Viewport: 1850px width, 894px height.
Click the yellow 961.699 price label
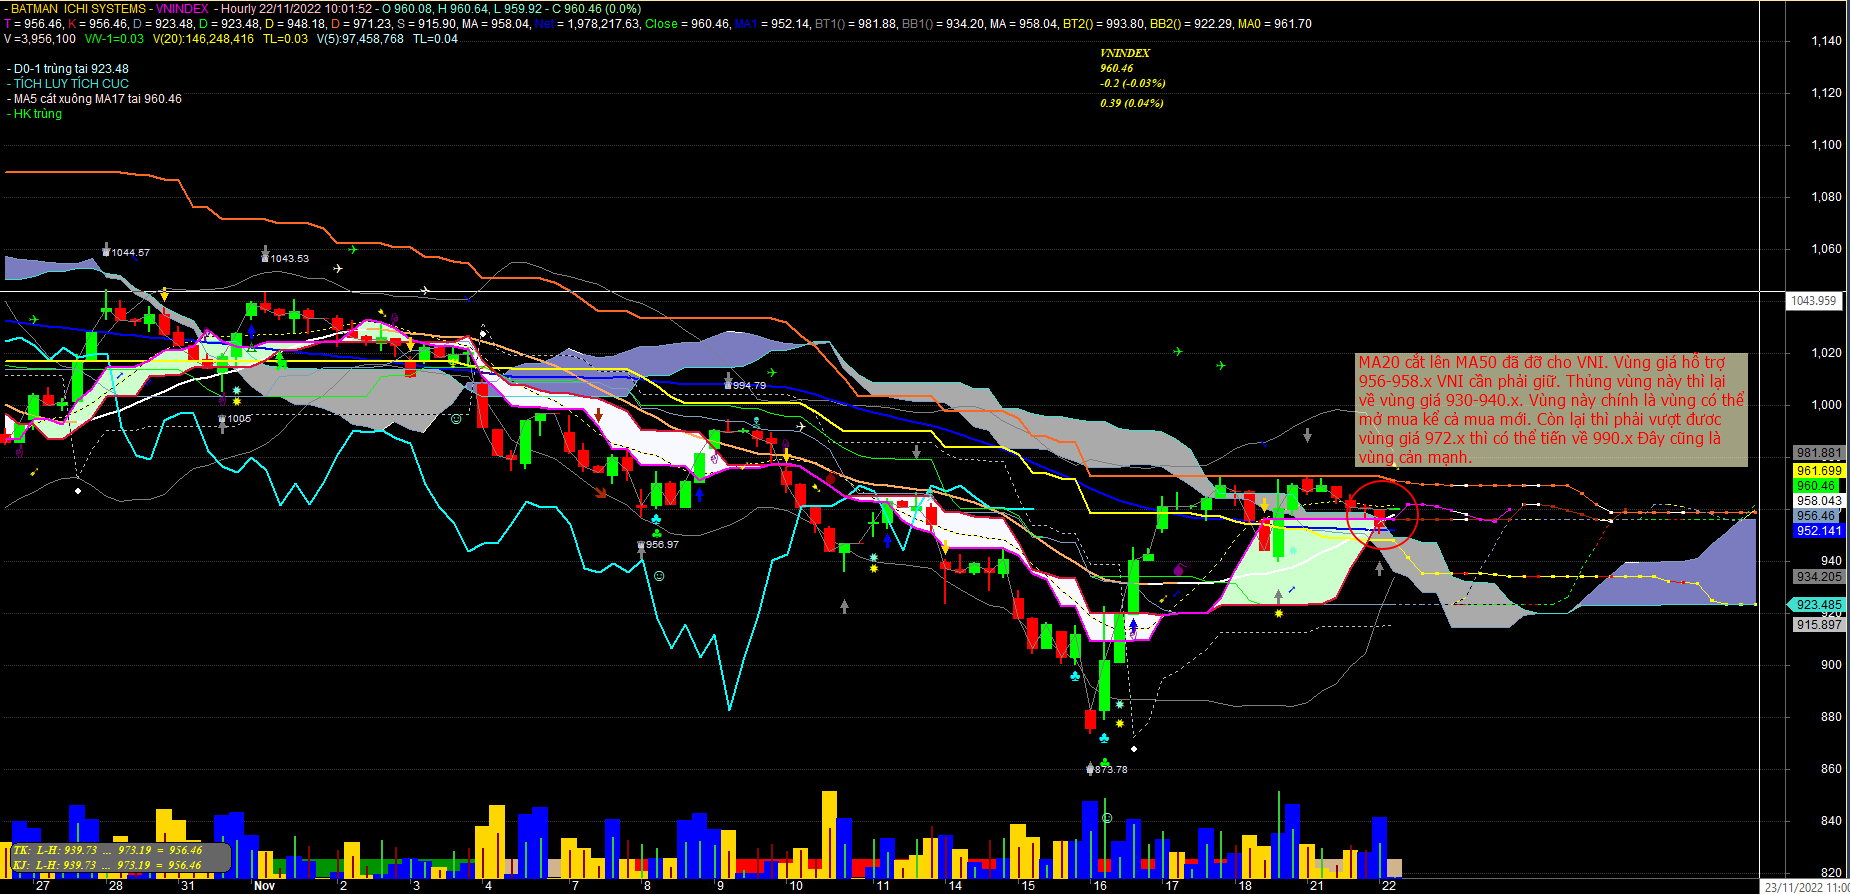coord(1818,470)
